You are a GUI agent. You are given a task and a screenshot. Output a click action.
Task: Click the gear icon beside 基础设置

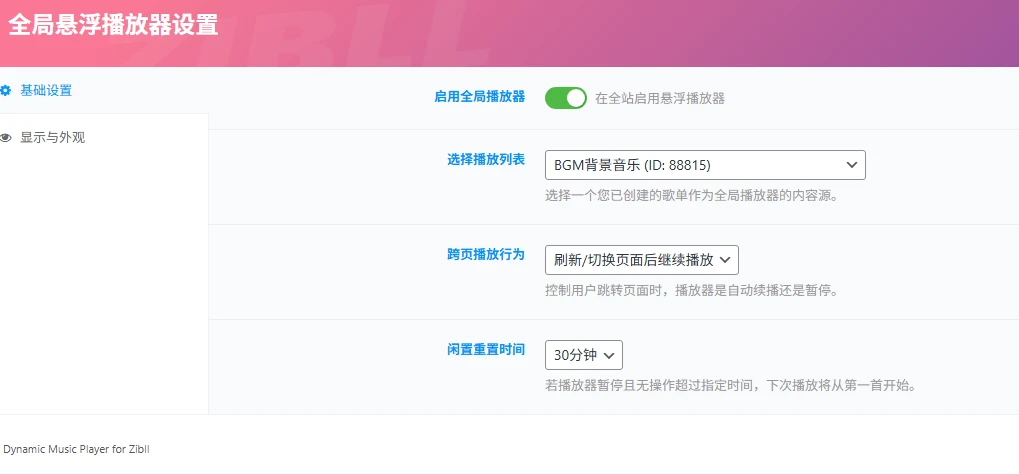(x=6, y=90)
